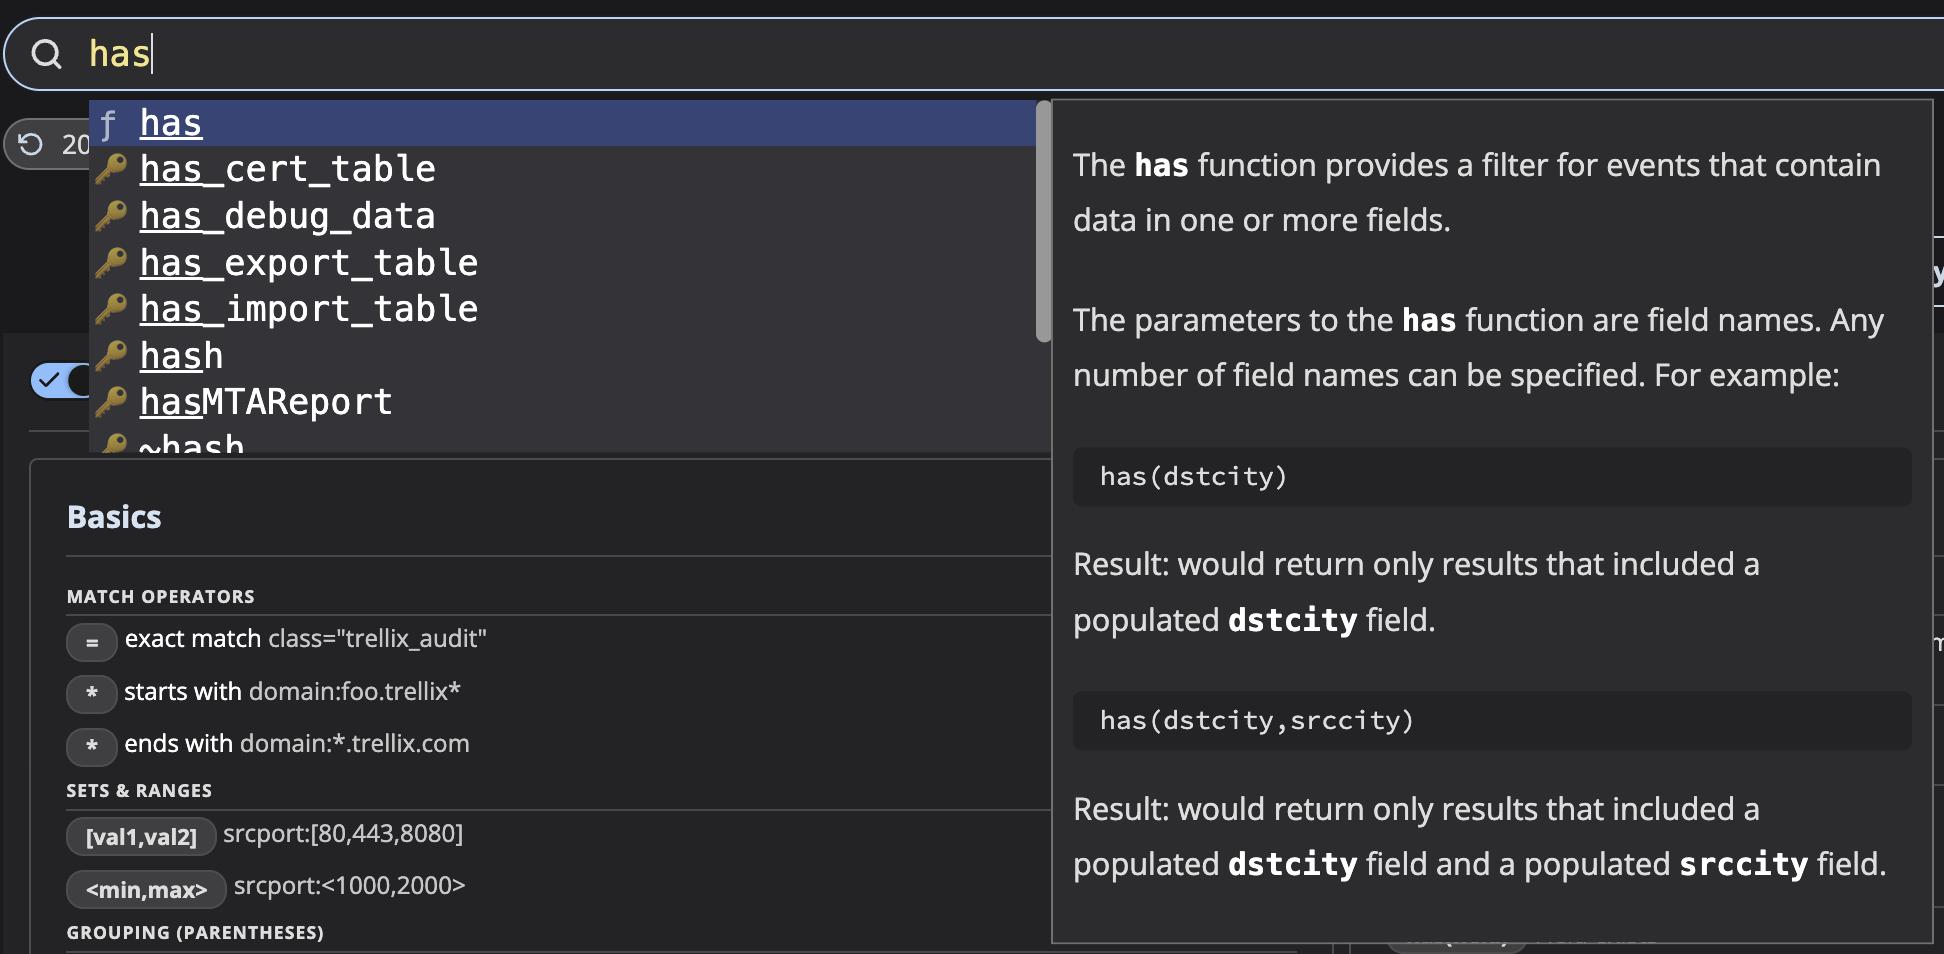The image size is (1944, 954).
Task: Click the key icon beside the hash field
Action: pos(111,355)
